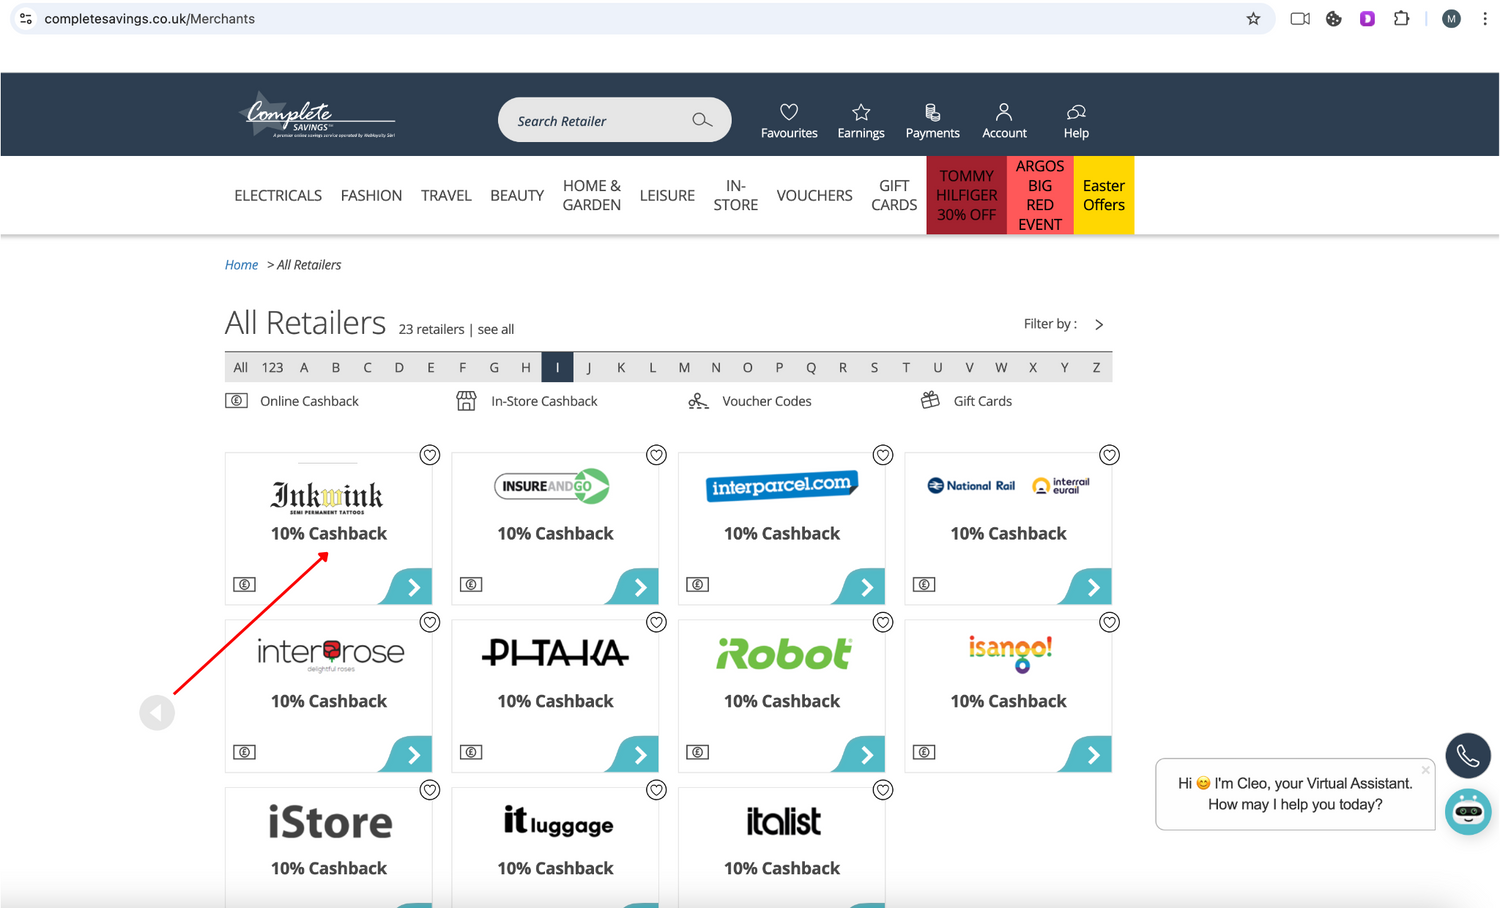Favourite iStore with heart toggle

pos(430,790)
